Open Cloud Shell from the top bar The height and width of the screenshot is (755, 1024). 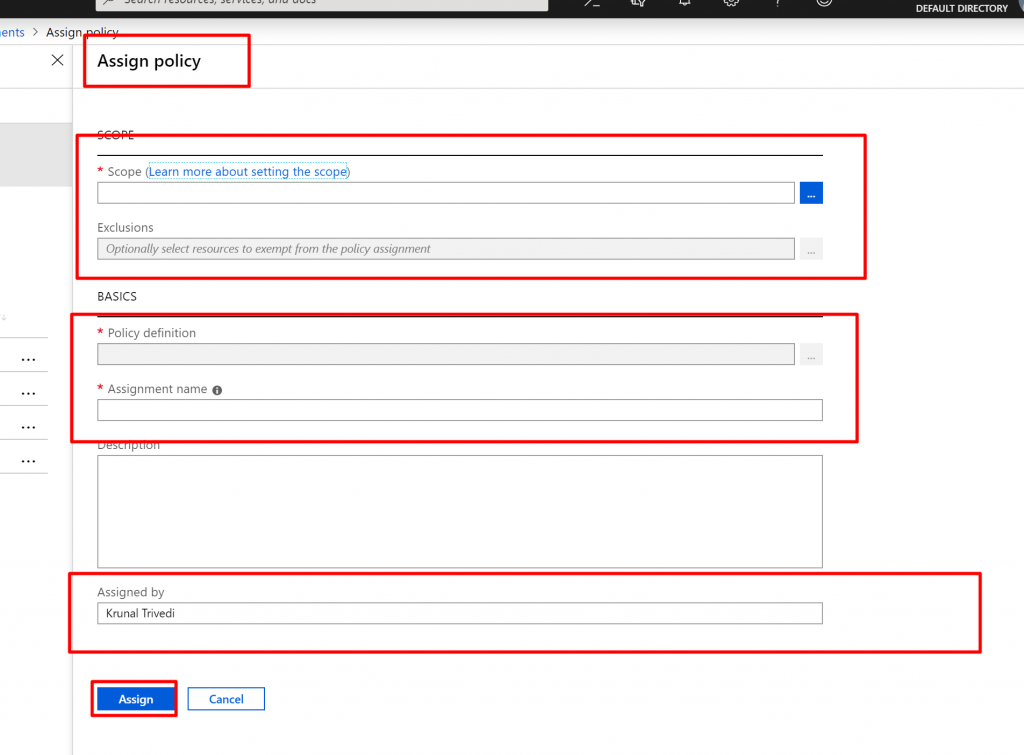coord(591,3)
